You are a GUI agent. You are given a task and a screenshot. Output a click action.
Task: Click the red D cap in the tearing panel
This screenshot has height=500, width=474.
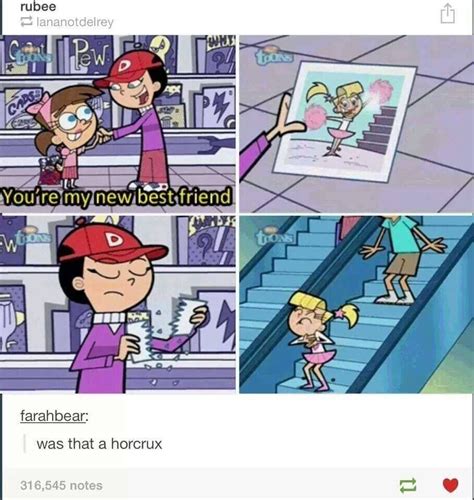(110, 242)
